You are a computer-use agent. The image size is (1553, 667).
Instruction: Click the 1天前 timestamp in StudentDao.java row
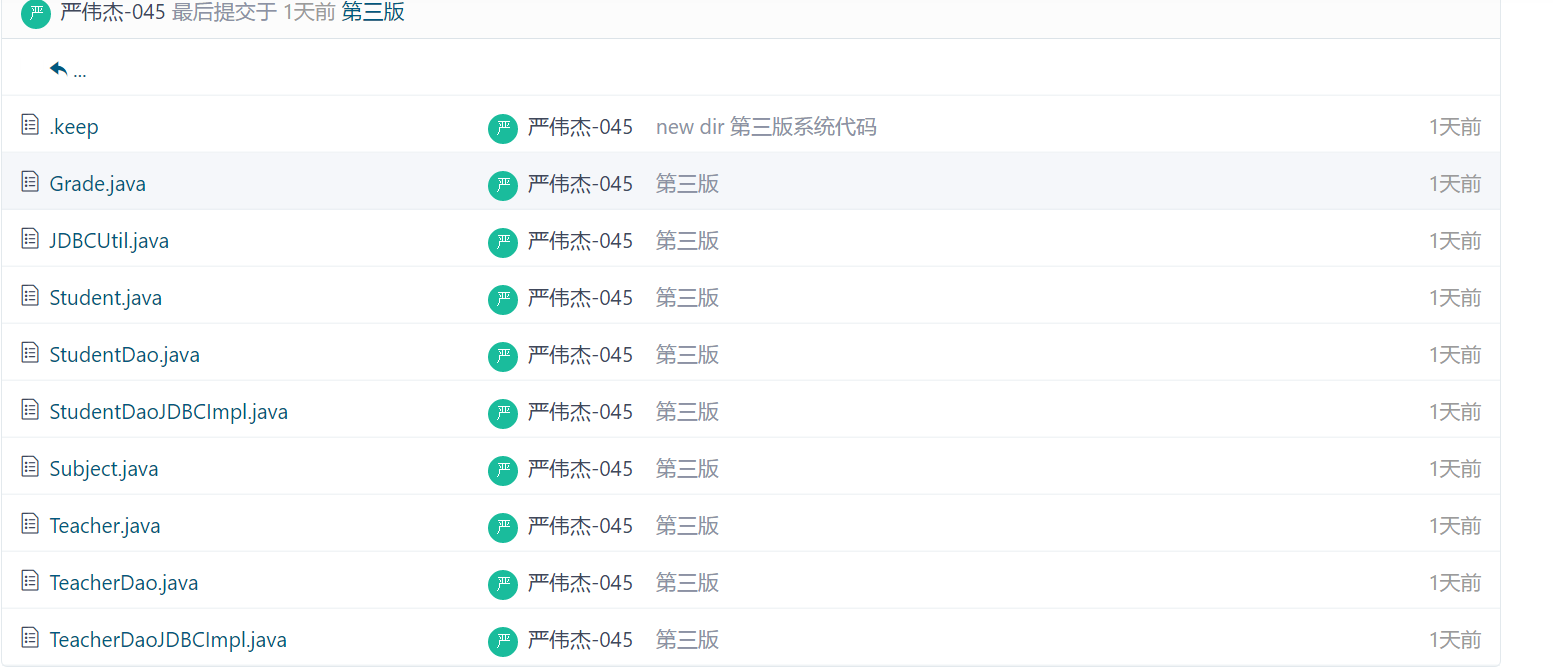[x=1454, y=355]
